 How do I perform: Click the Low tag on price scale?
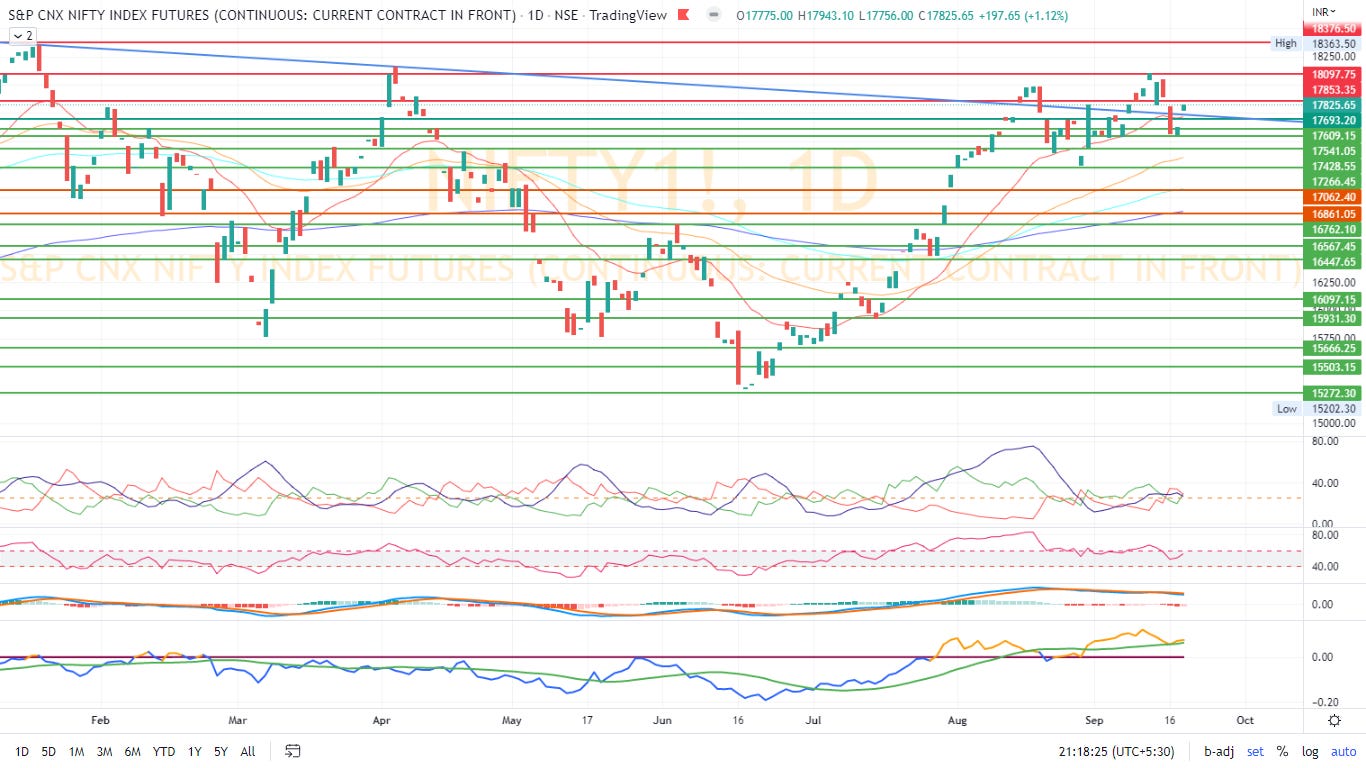point(1286,408)
